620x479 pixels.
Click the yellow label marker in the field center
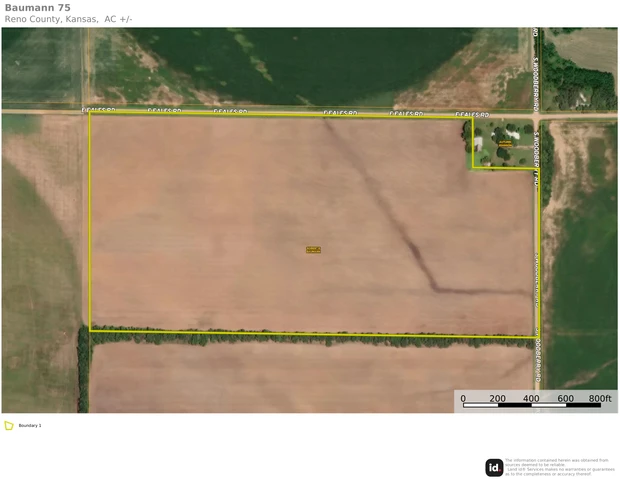[x=313, y=249]
